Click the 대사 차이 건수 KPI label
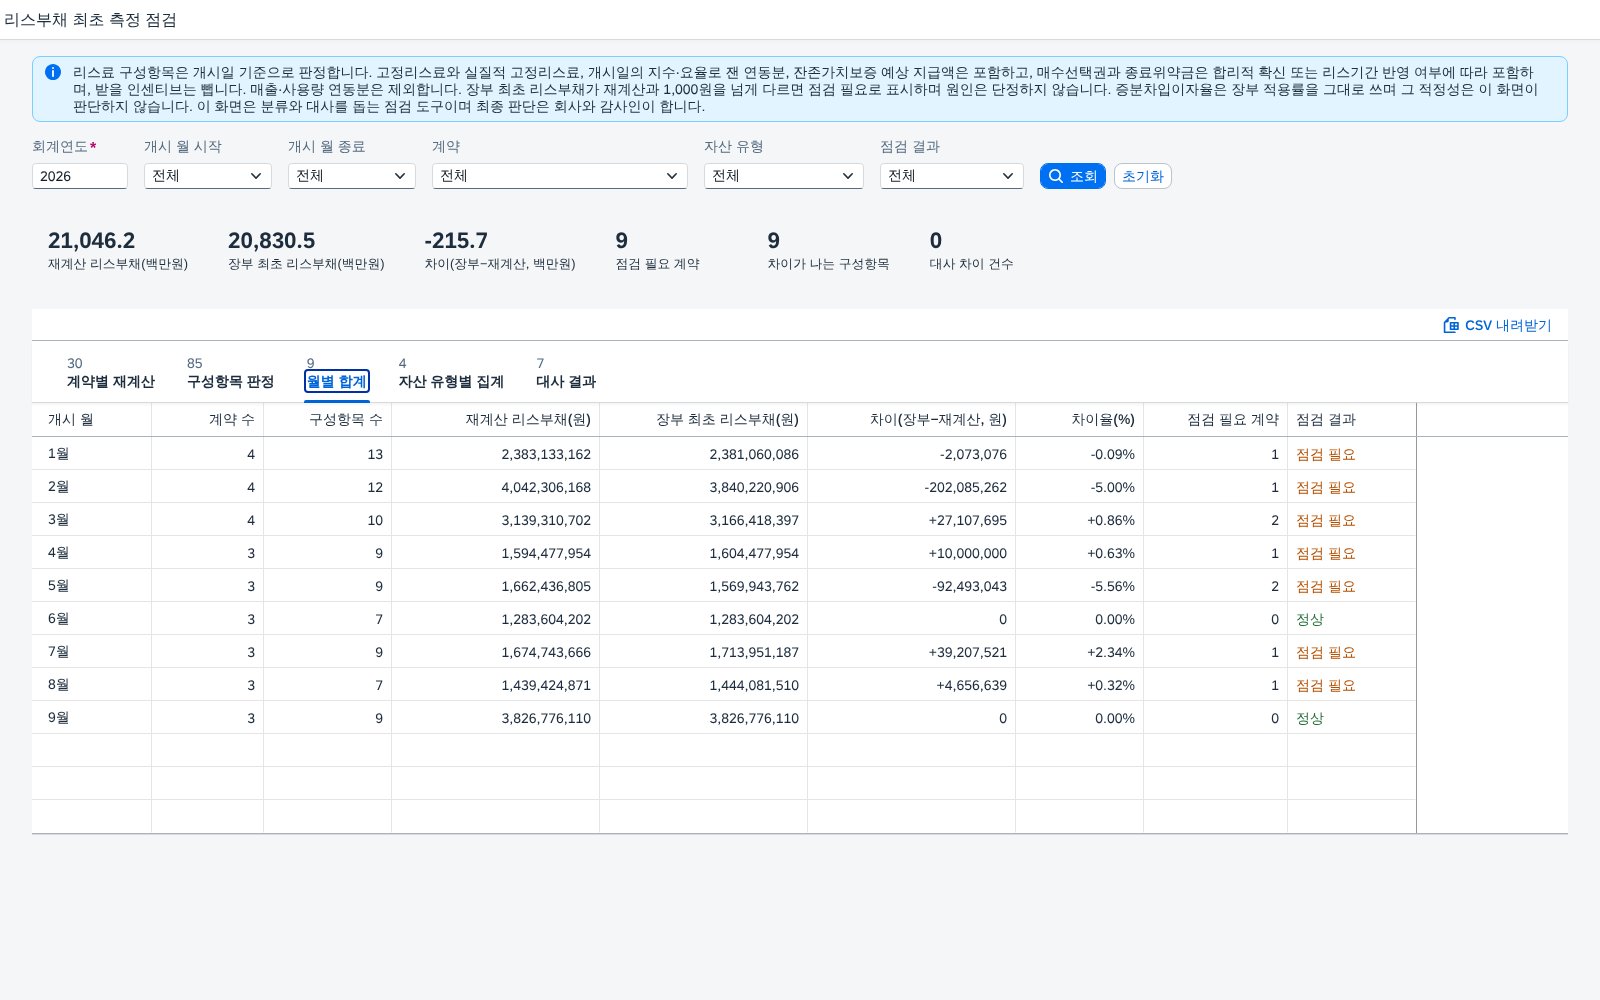Image resolution: width=1600 pixels, height=1000 pixels. pyautogui.click(x=972, y=264)
